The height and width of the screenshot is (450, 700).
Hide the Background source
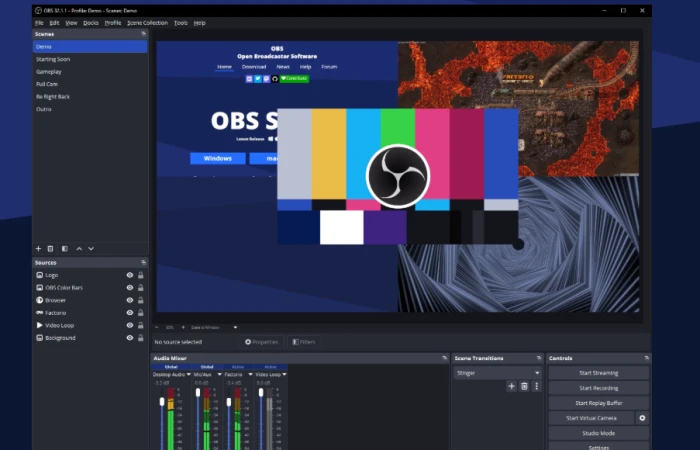coord(130,338)
